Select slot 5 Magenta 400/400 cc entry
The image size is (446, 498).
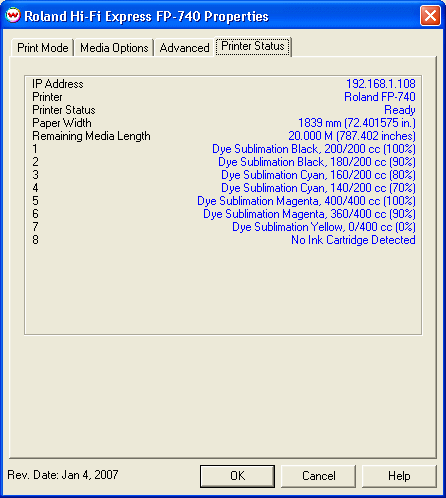tap(306, 201)
